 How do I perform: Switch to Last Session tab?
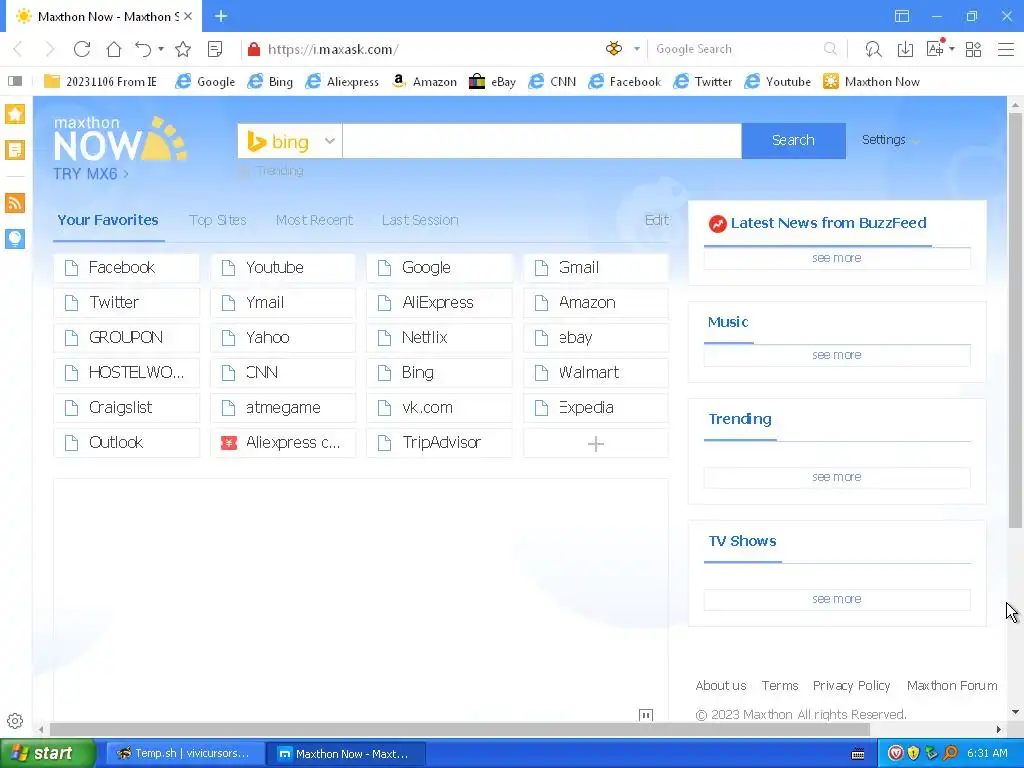pos(420,220)
